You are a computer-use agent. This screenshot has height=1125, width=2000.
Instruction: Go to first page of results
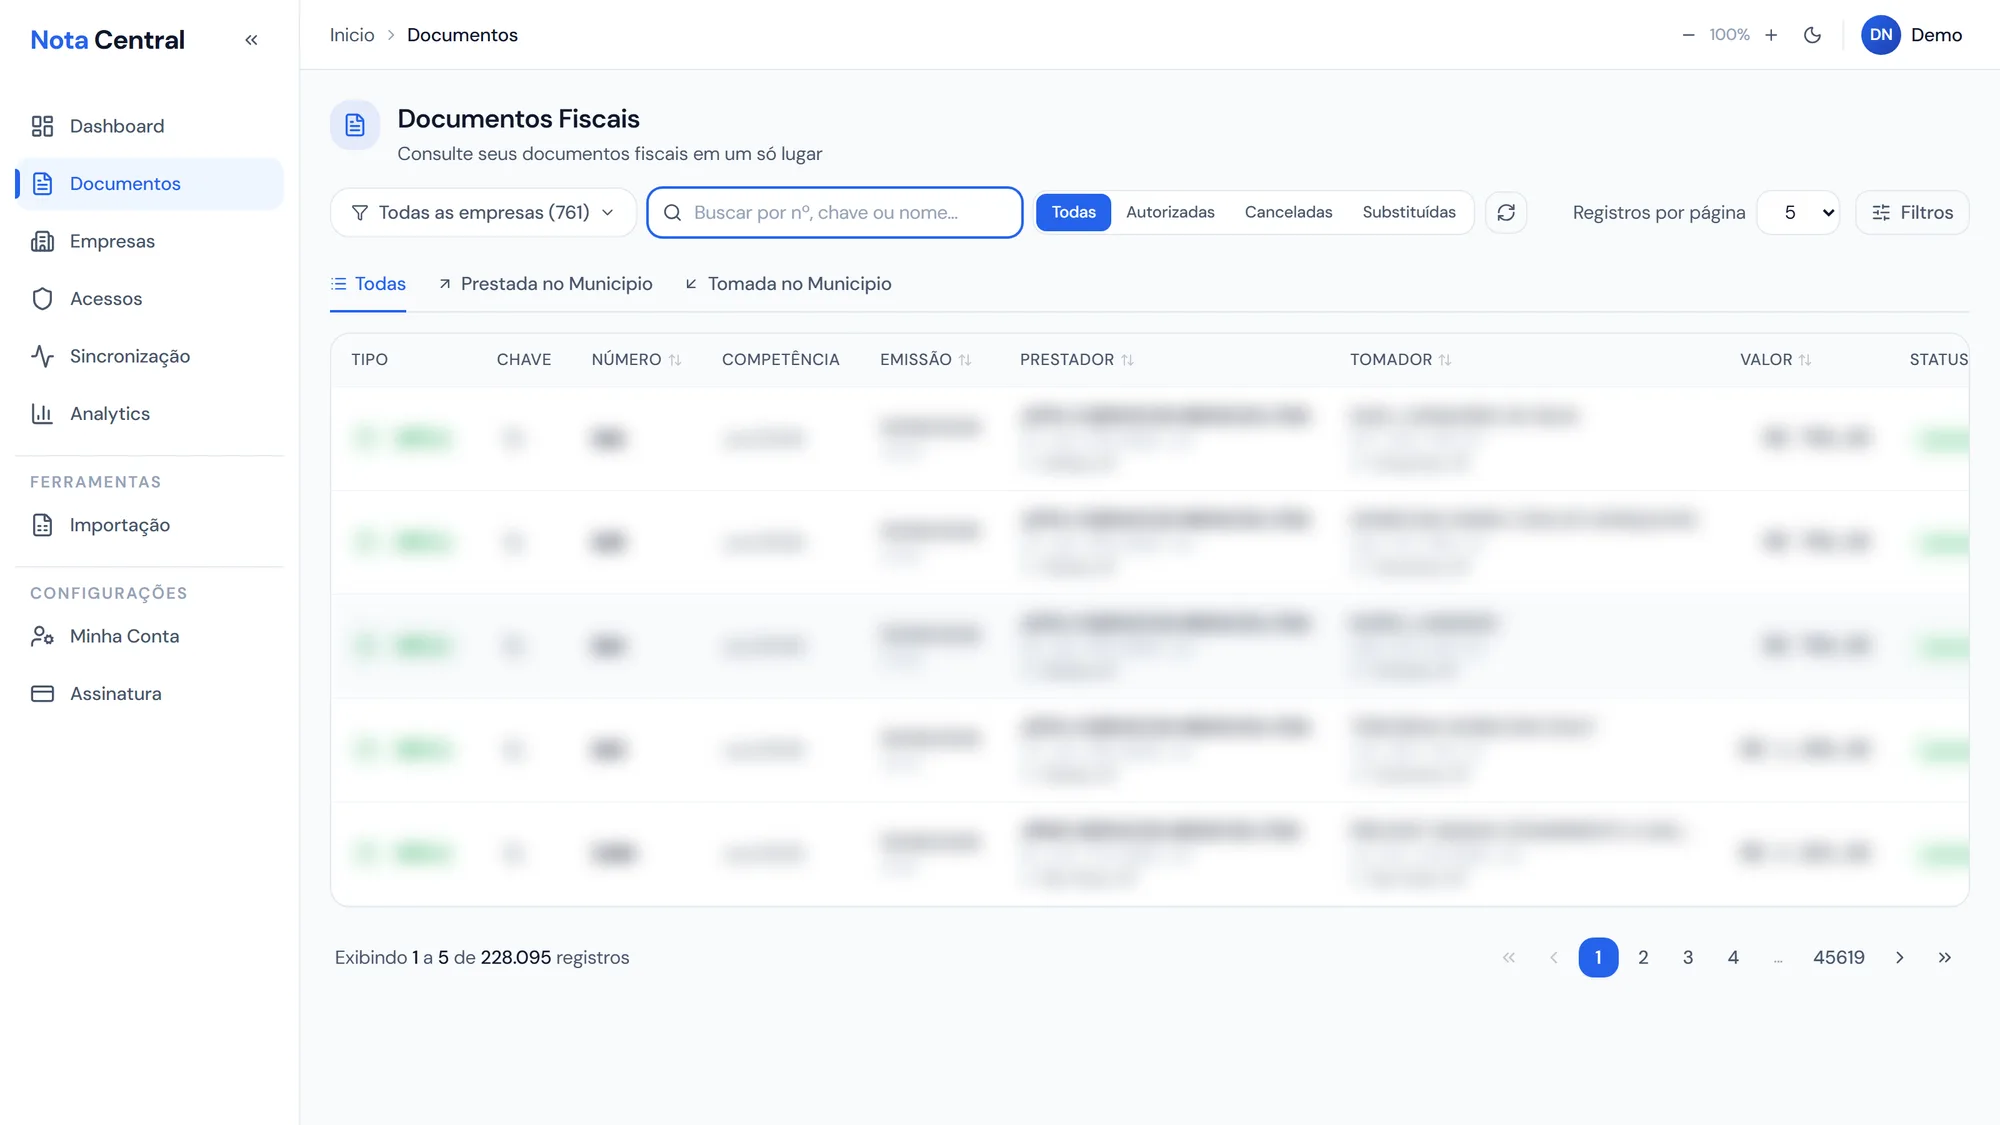pyautogui.click(x=1509, y=958)
